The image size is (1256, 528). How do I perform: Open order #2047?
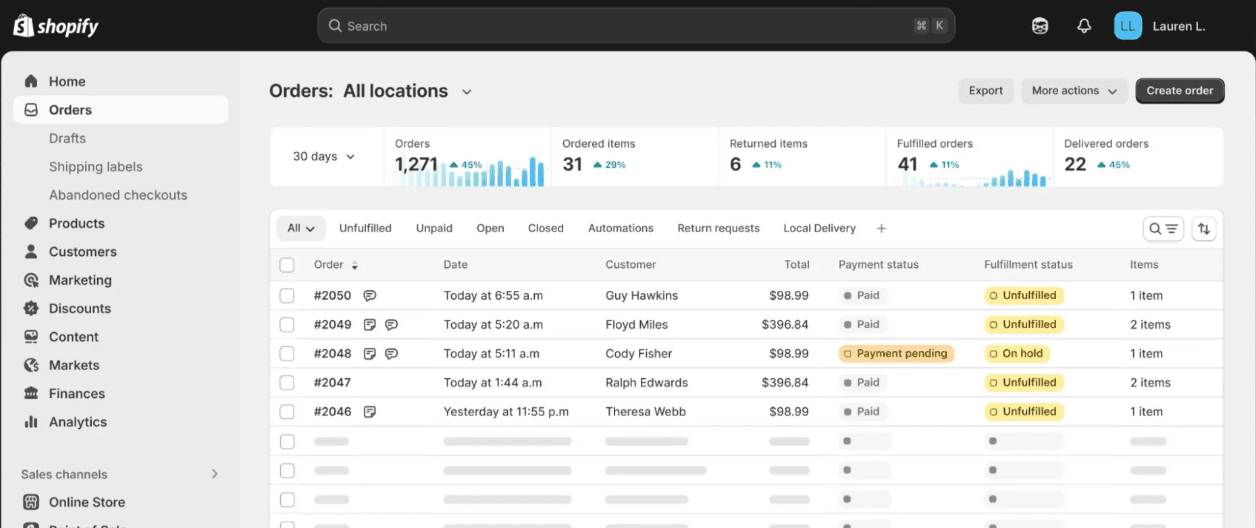pos(332,383)
